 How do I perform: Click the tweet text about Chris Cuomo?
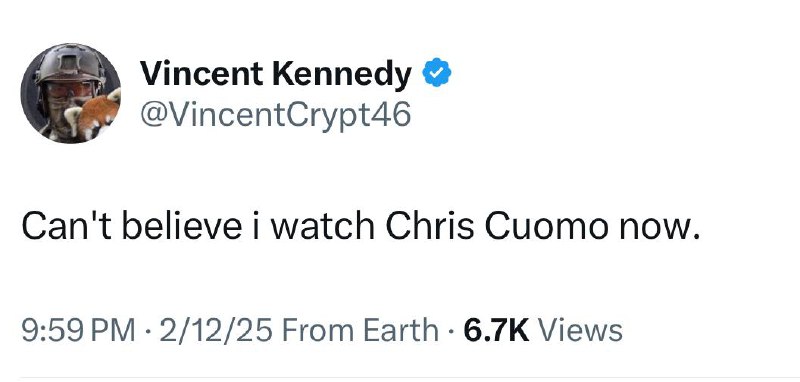coord(360,227)
